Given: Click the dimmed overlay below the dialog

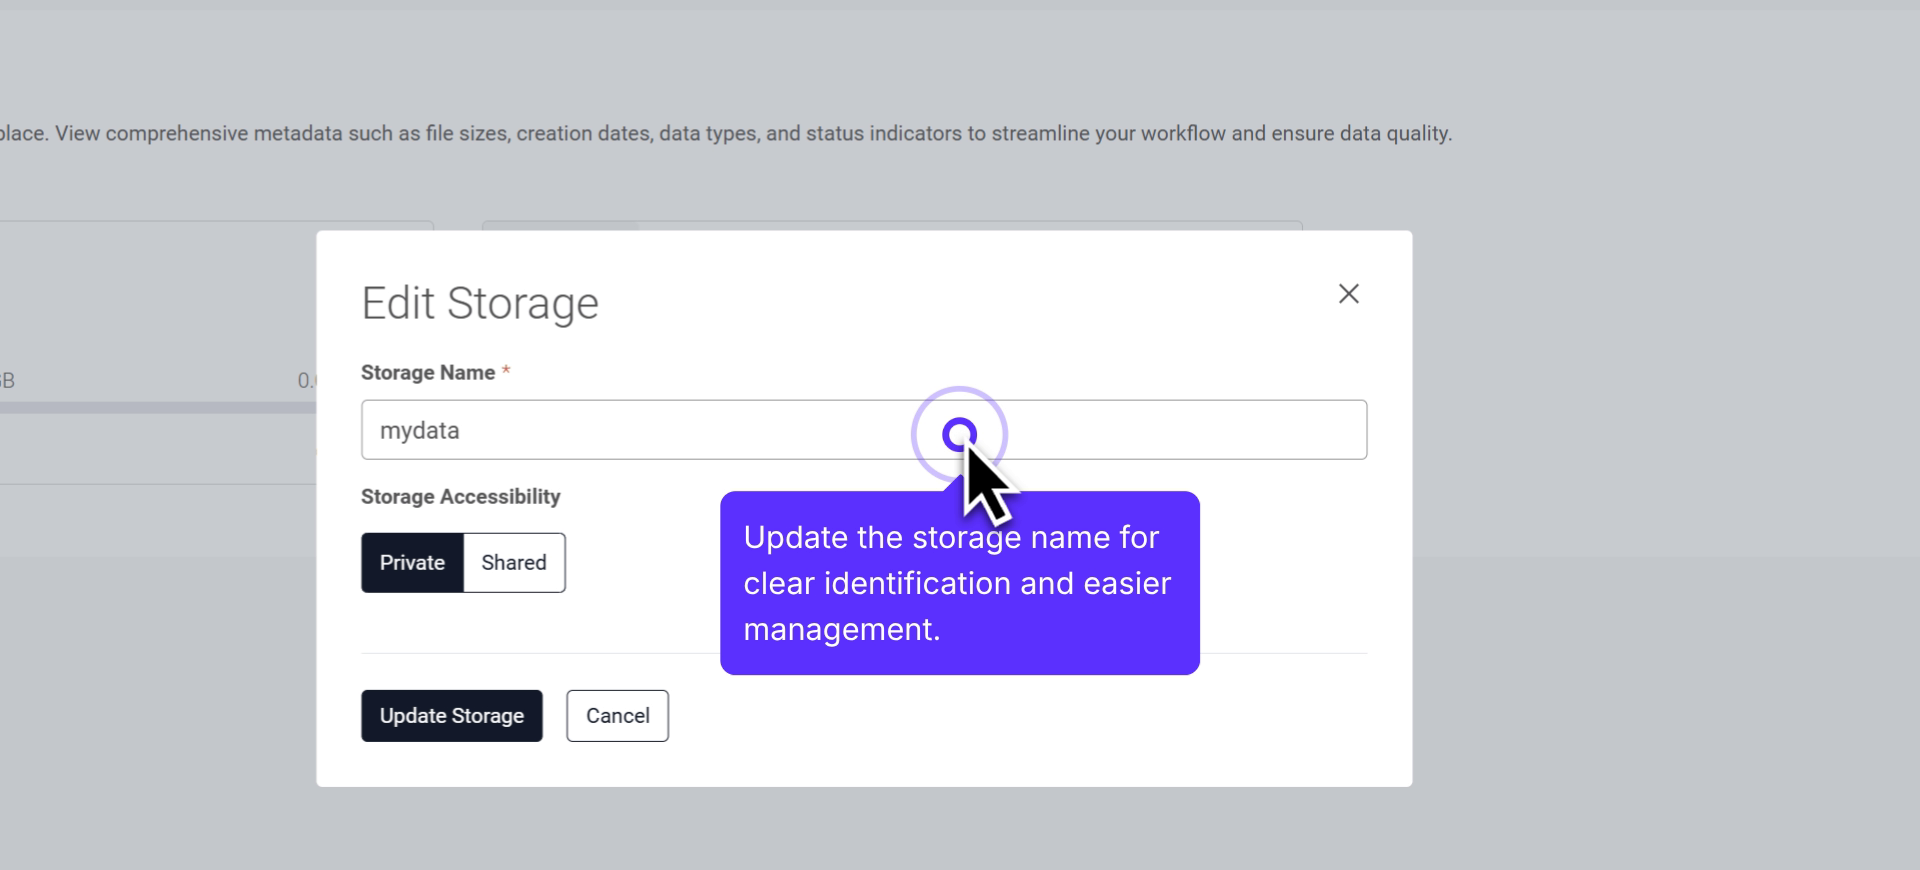Looking at the screenshot, I should tap(860, 828).
